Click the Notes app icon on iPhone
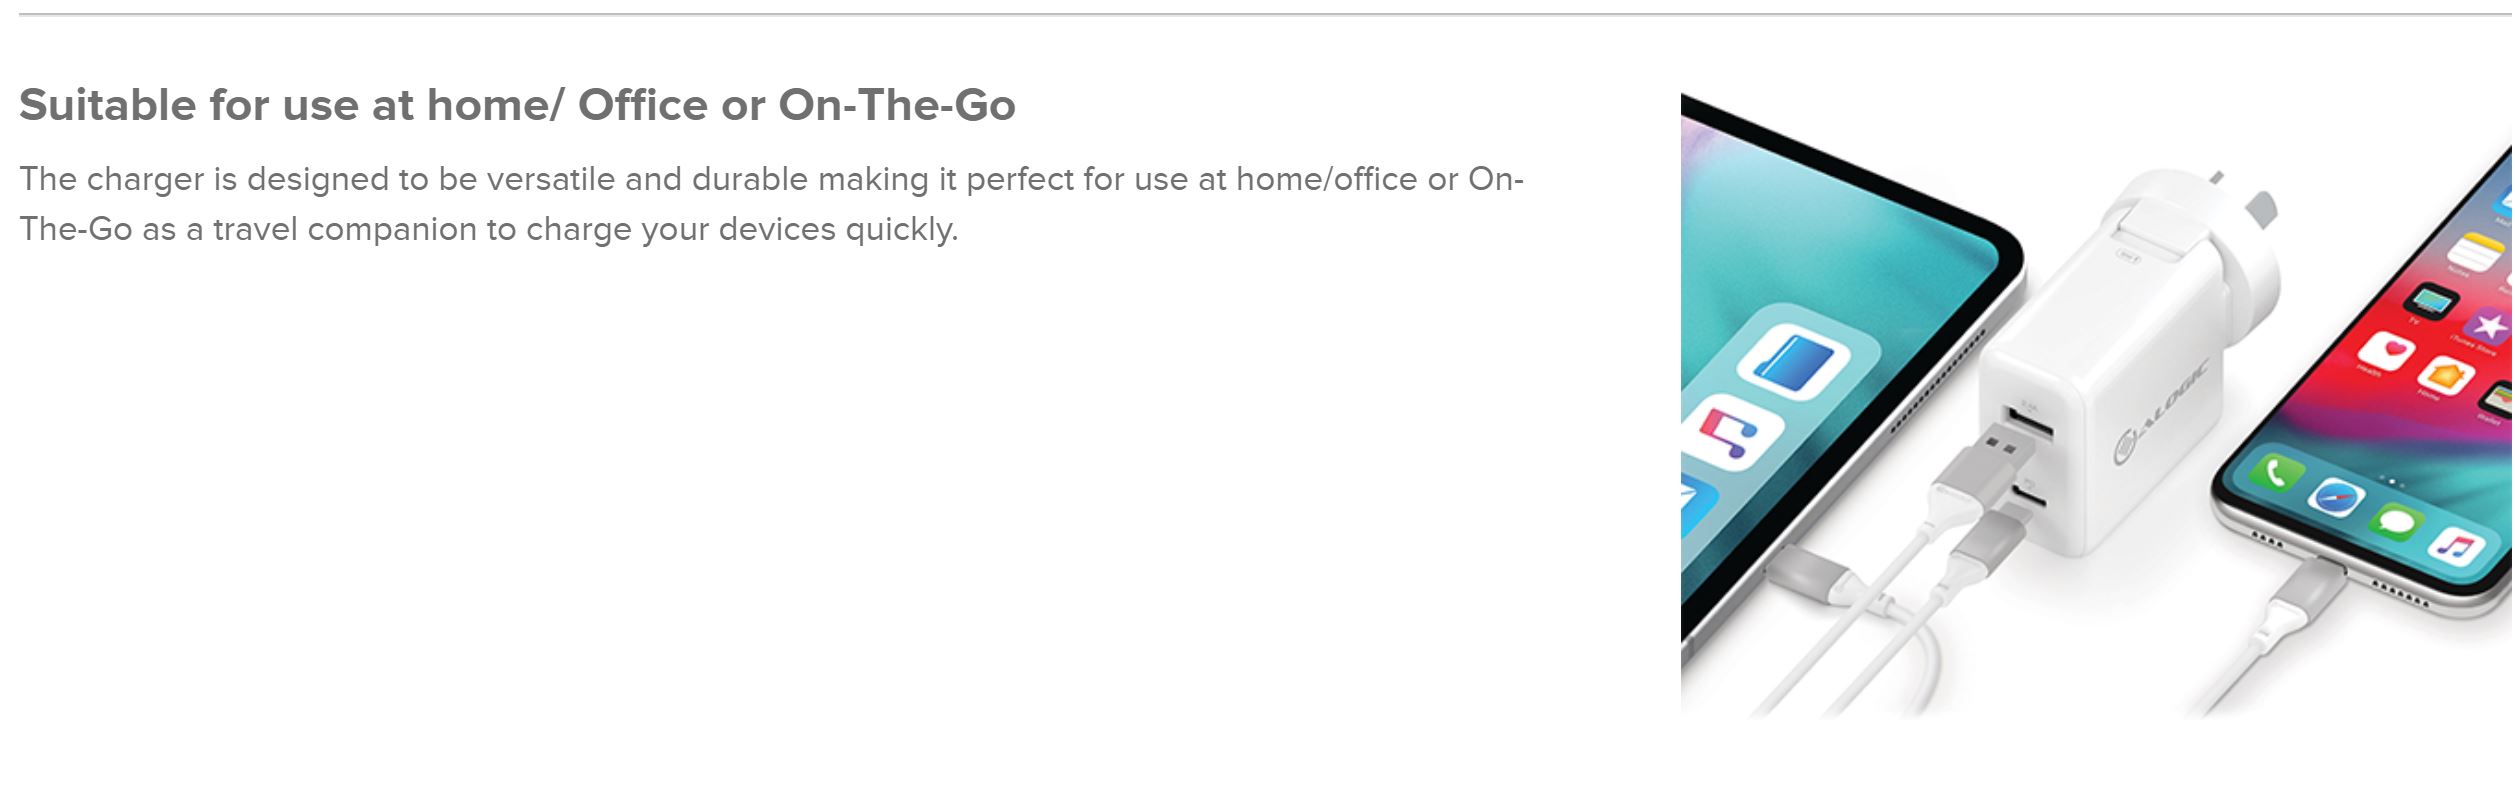Image resolution: width=2515 pixels, height=790 pixels. tap(2474, 250)
